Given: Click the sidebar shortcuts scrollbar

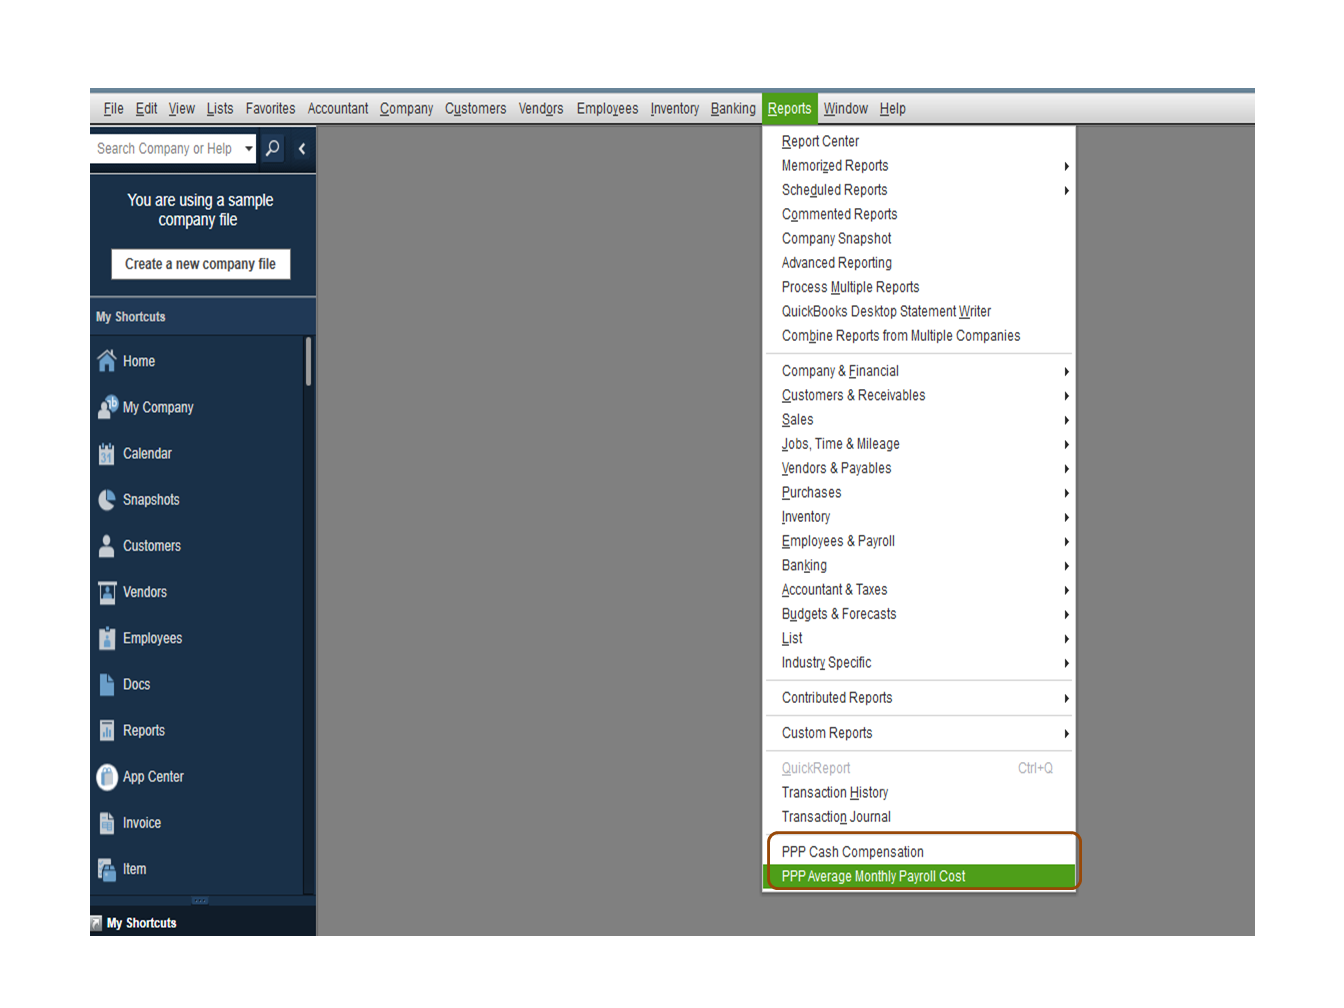Looking at the screenshot, I should (x=308, y=361).
